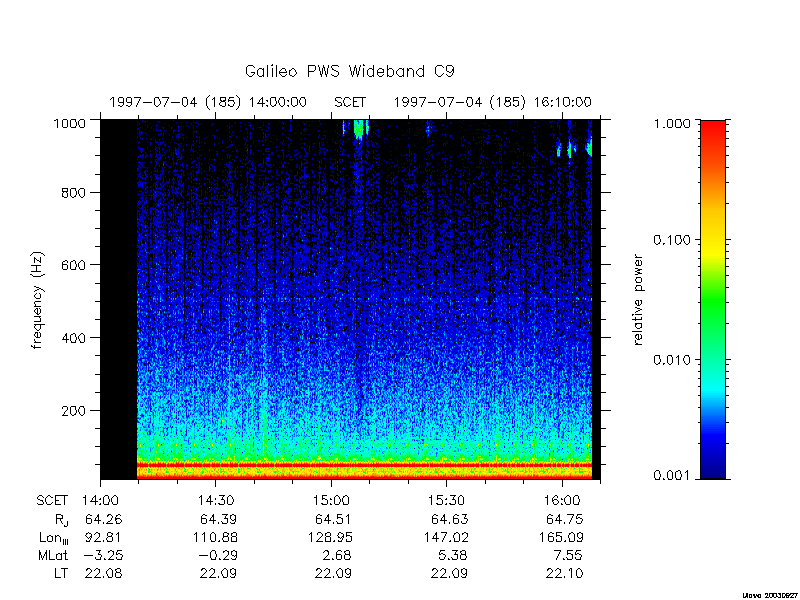
Task: Click the SCET time "16:00"
Action: tap(562, 501)
